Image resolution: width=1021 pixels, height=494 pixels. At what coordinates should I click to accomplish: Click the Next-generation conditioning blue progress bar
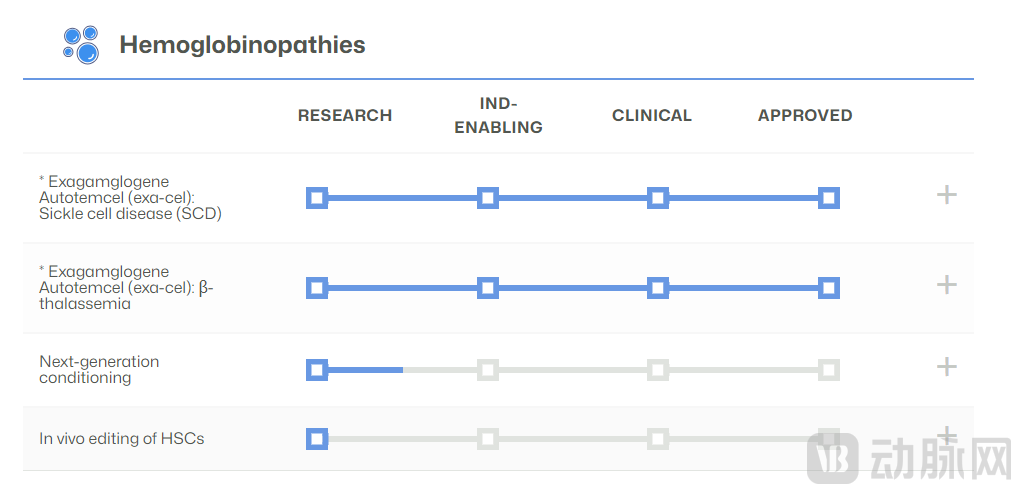coord(365,370)
